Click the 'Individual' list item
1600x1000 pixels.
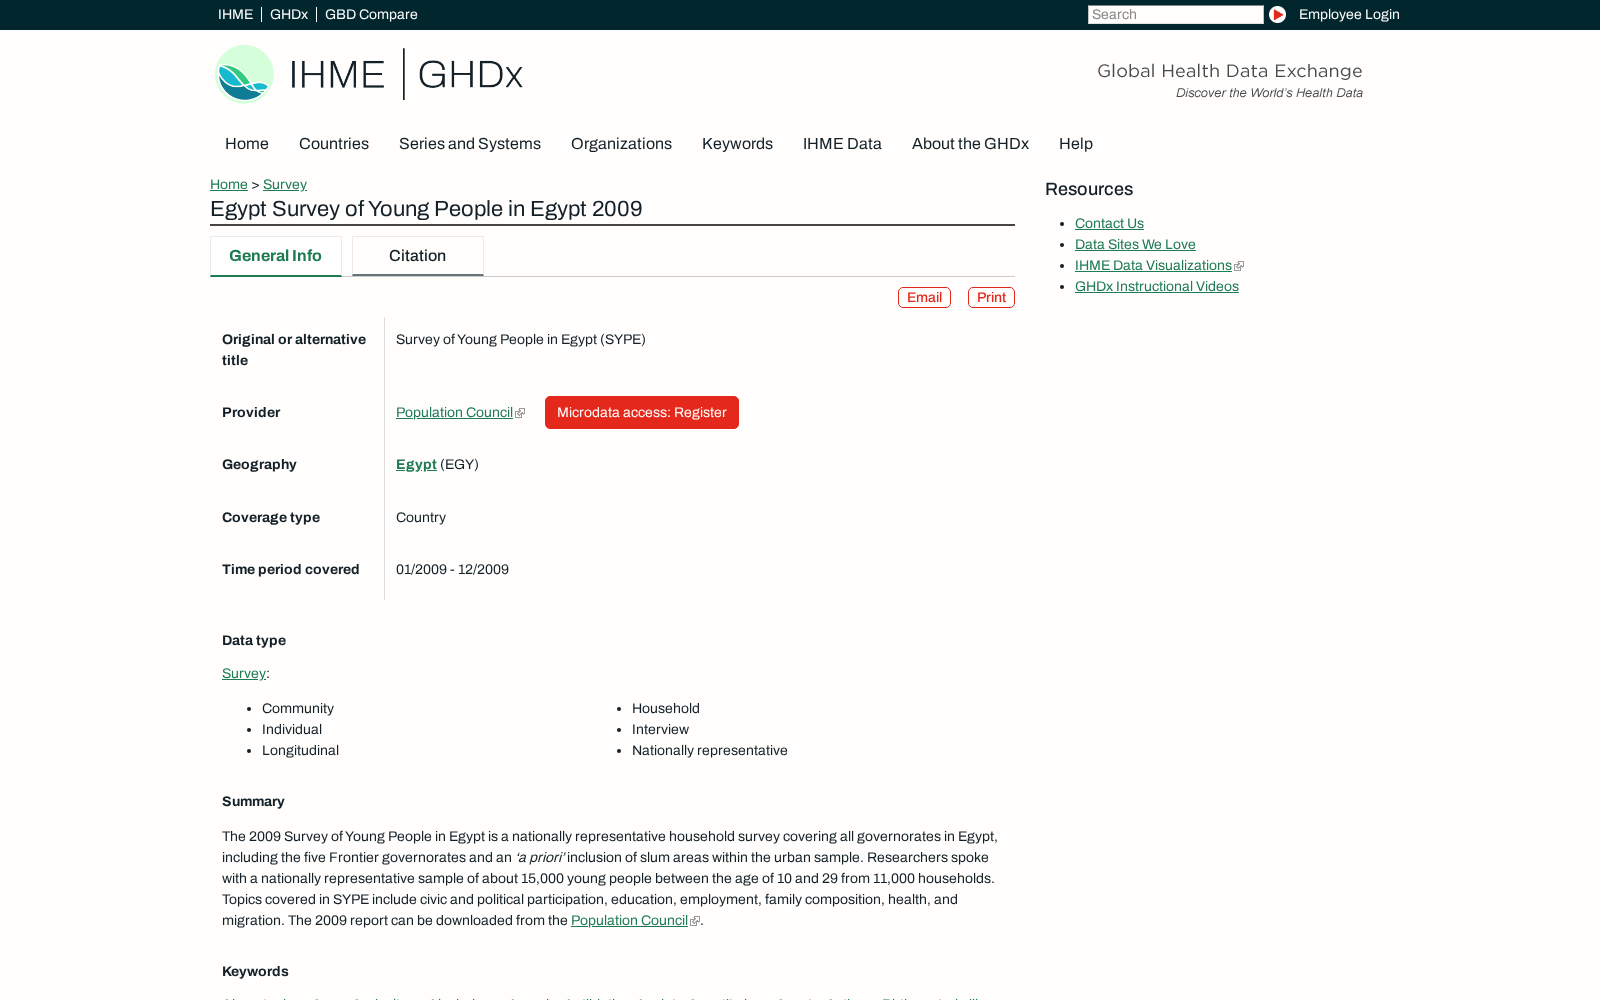(292, 729)
